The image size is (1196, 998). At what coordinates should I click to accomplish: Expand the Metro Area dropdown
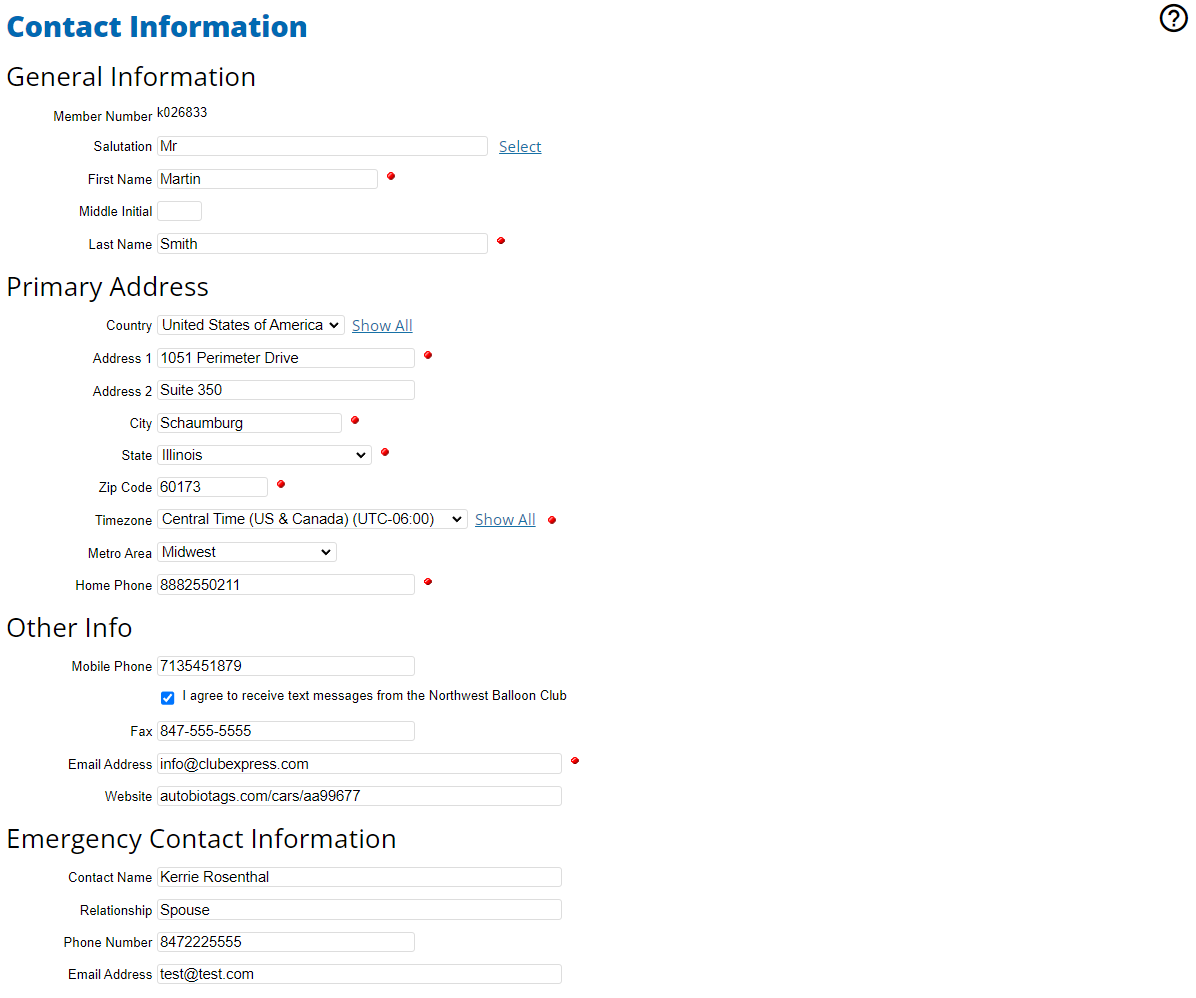pyautogui.click(x=246, y=552)
